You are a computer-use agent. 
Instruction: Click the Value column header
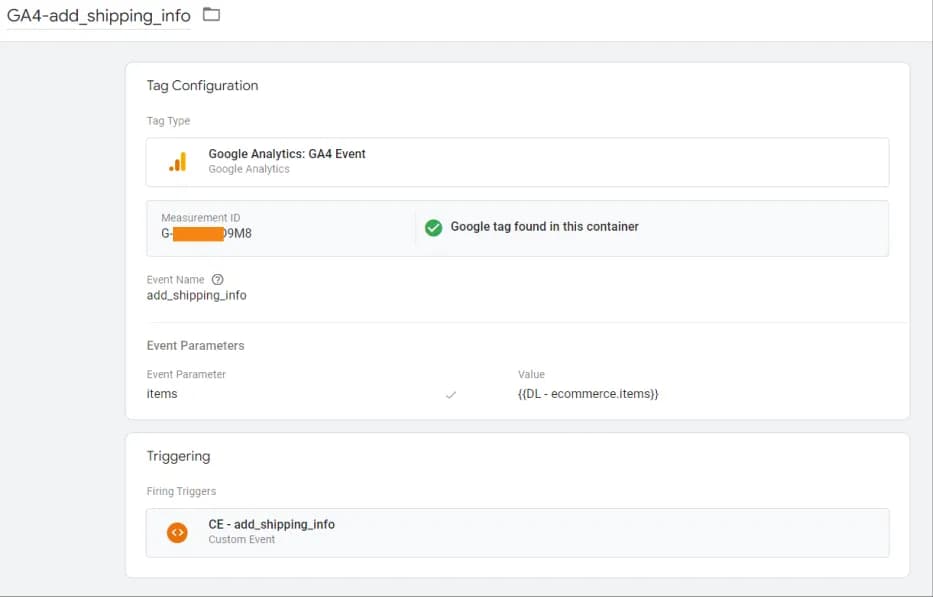coord(531,374)
